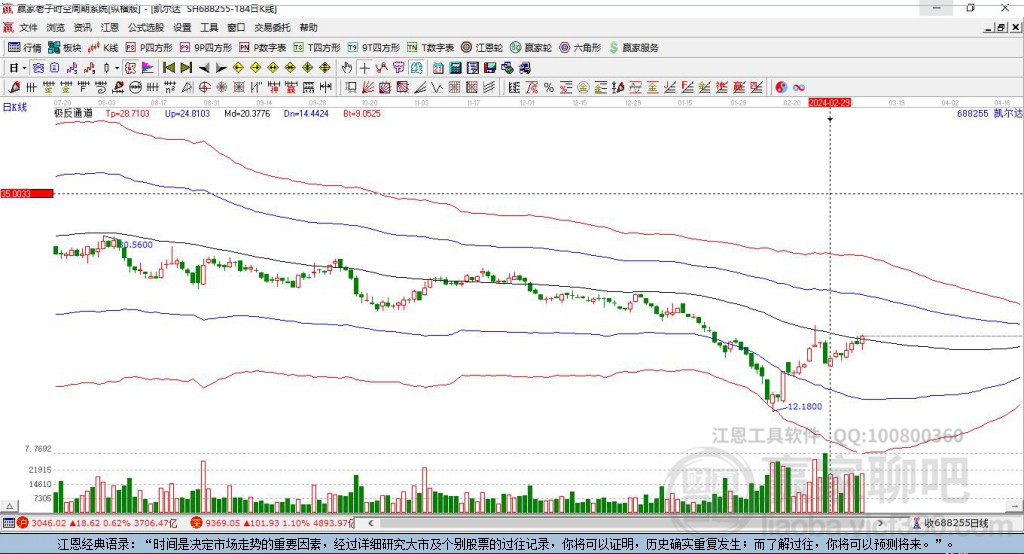Select the Up=24.8103 indicator value

[x=187, y=113]
